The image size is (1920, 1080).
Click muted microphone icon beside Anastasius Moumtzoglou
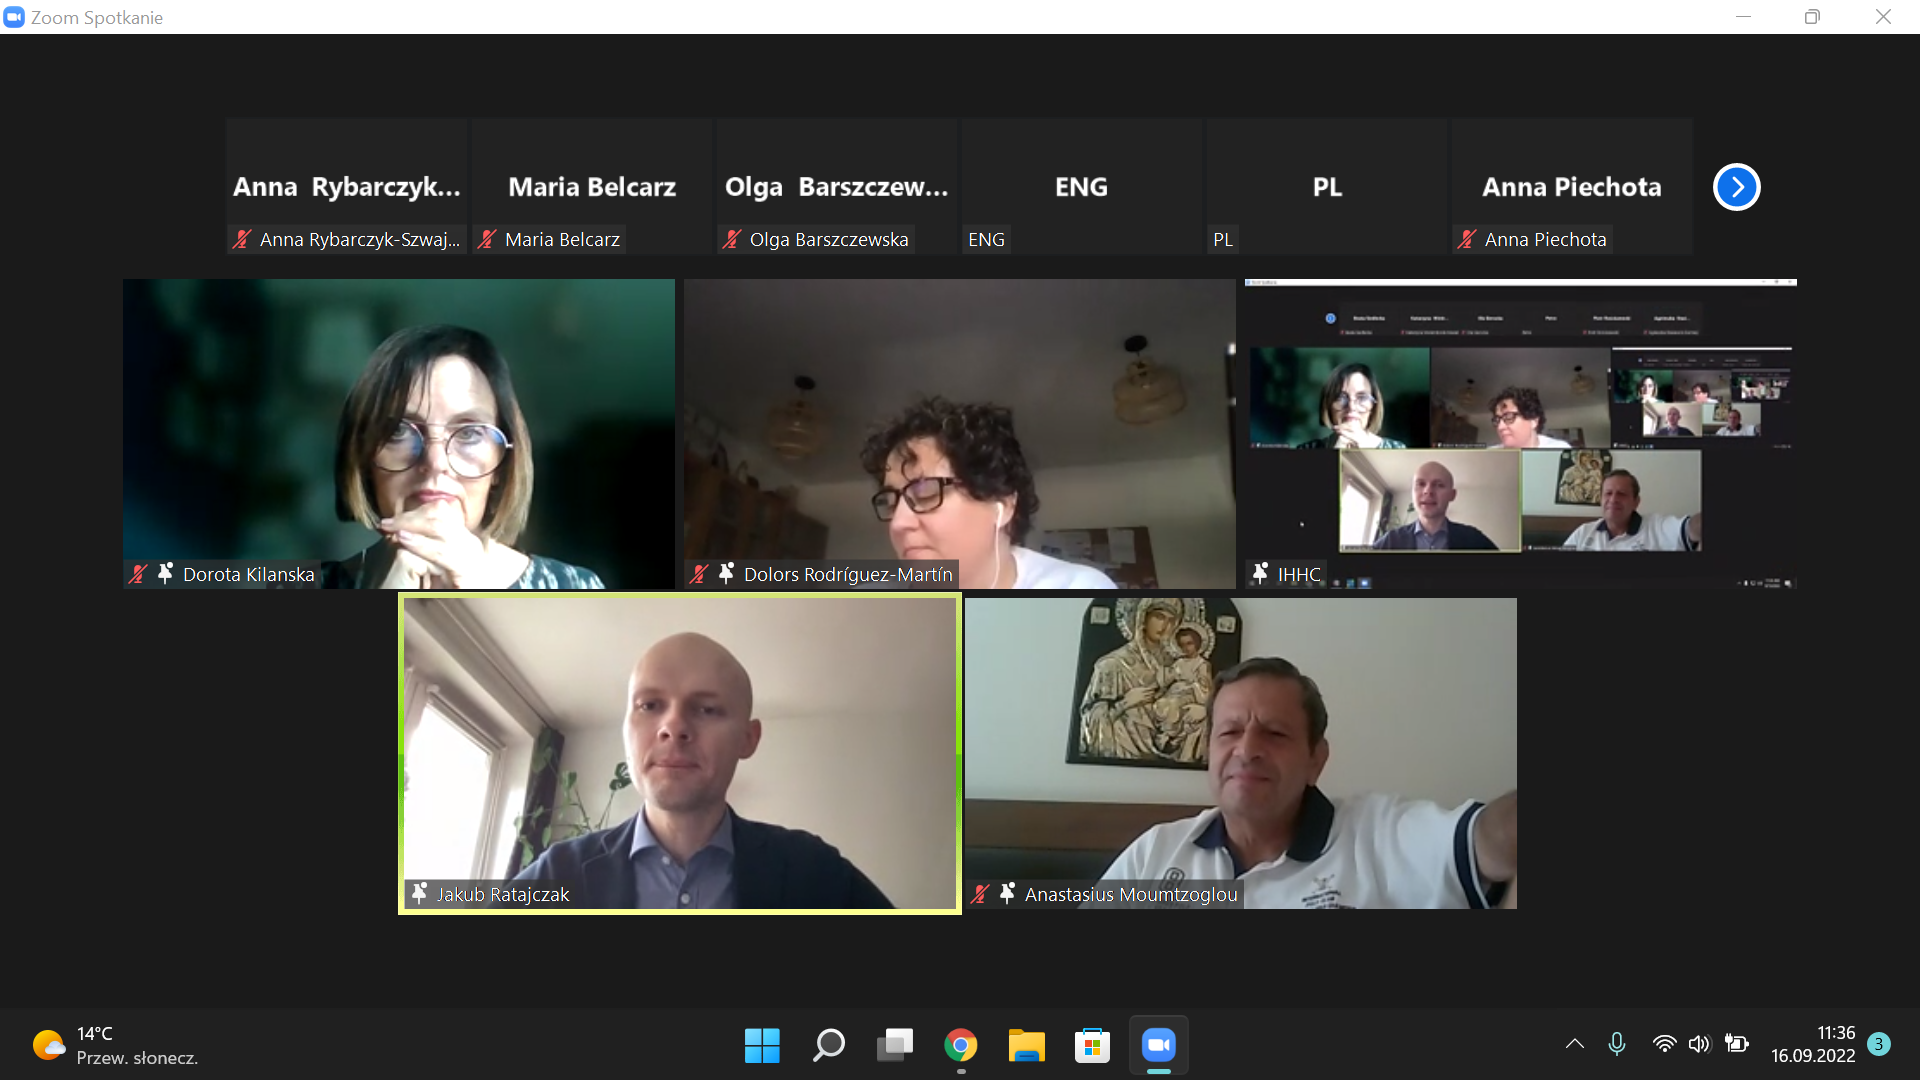[x=980, y=894]
